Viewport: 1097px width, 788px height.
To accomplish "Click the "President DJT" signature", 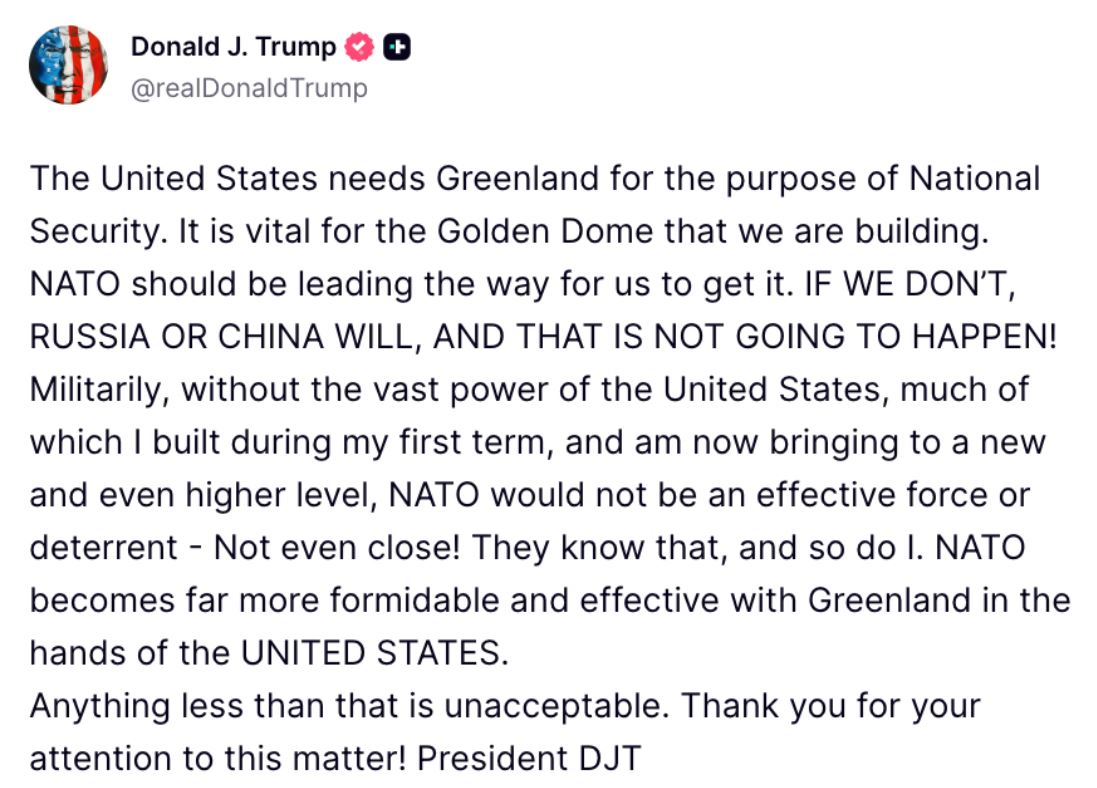I will coord(528,758).
